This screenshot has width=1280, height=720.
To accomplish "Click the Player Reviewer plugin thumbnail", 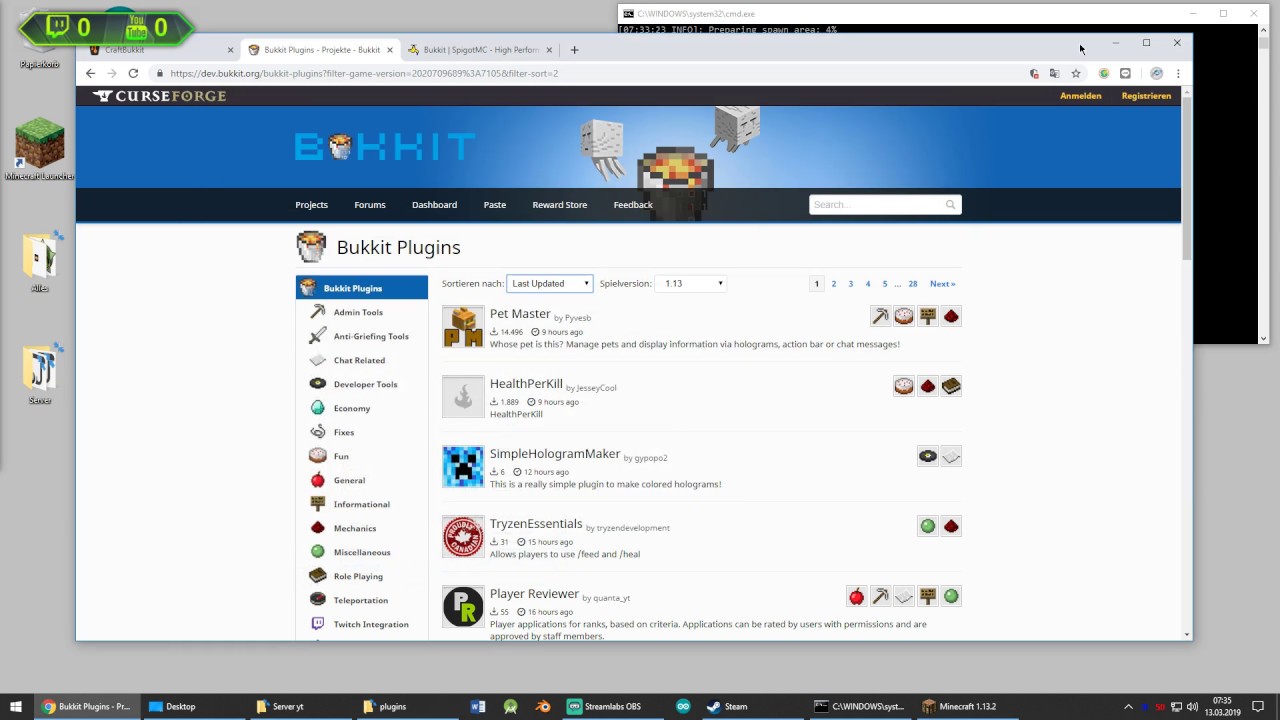I will (463, 607).
